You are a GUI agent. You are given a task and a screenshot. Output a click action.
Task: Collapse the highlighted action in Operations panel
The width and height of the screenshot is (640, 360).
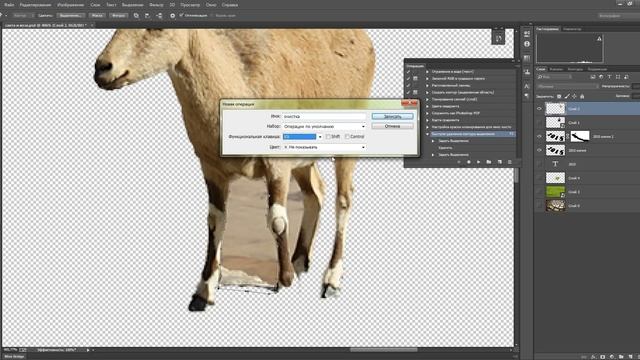click(x=428, y=134)
